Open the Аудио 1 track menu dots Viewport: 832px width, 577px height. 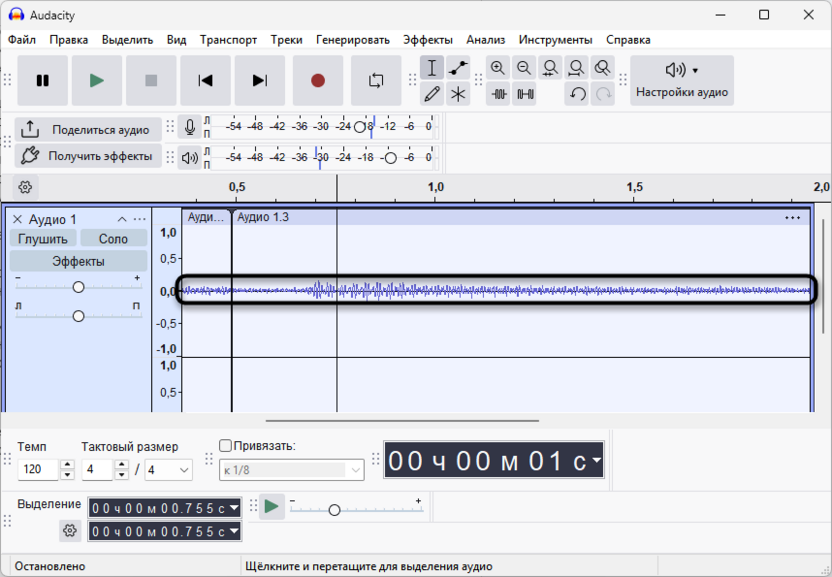pos(140,219)
